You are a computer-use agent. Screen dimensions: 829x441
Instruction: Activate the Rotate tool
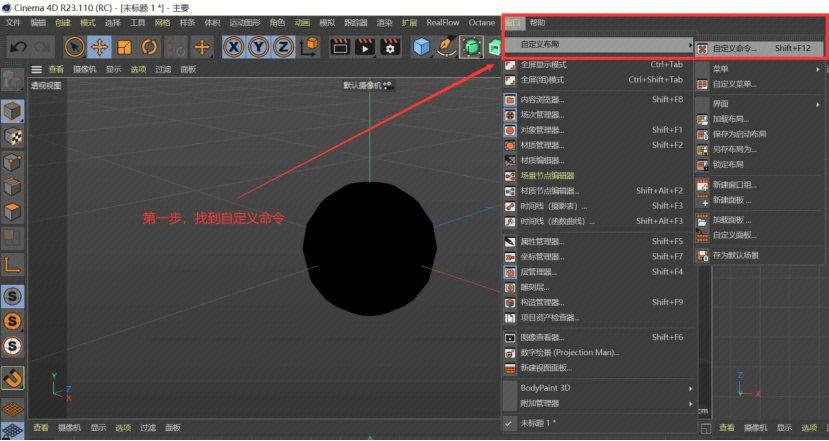150,48
